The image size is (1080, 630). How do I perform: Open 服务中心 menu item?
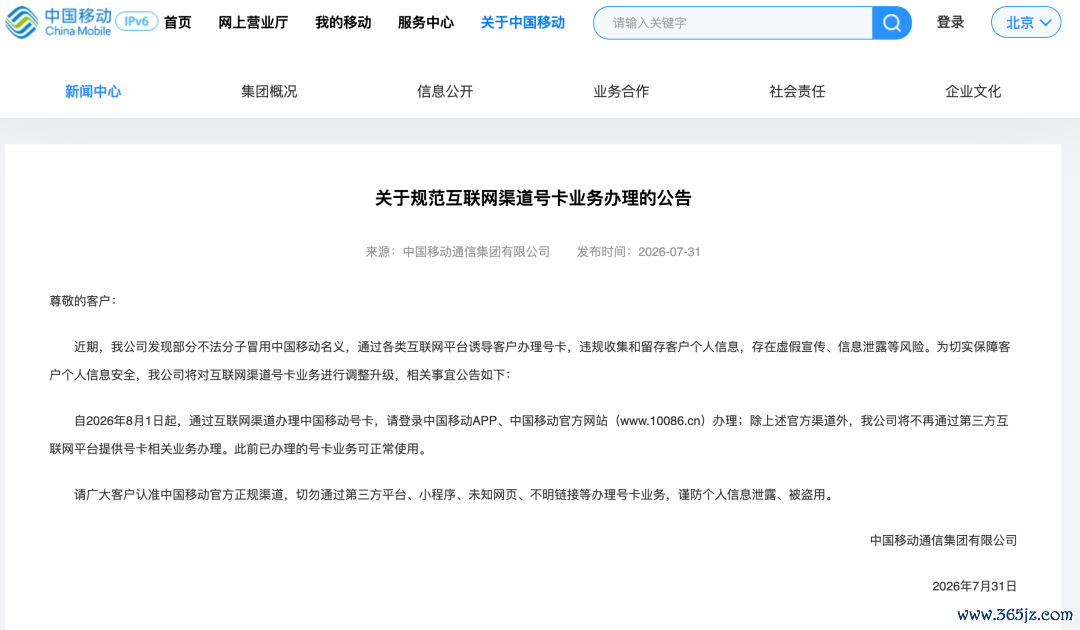426,23
